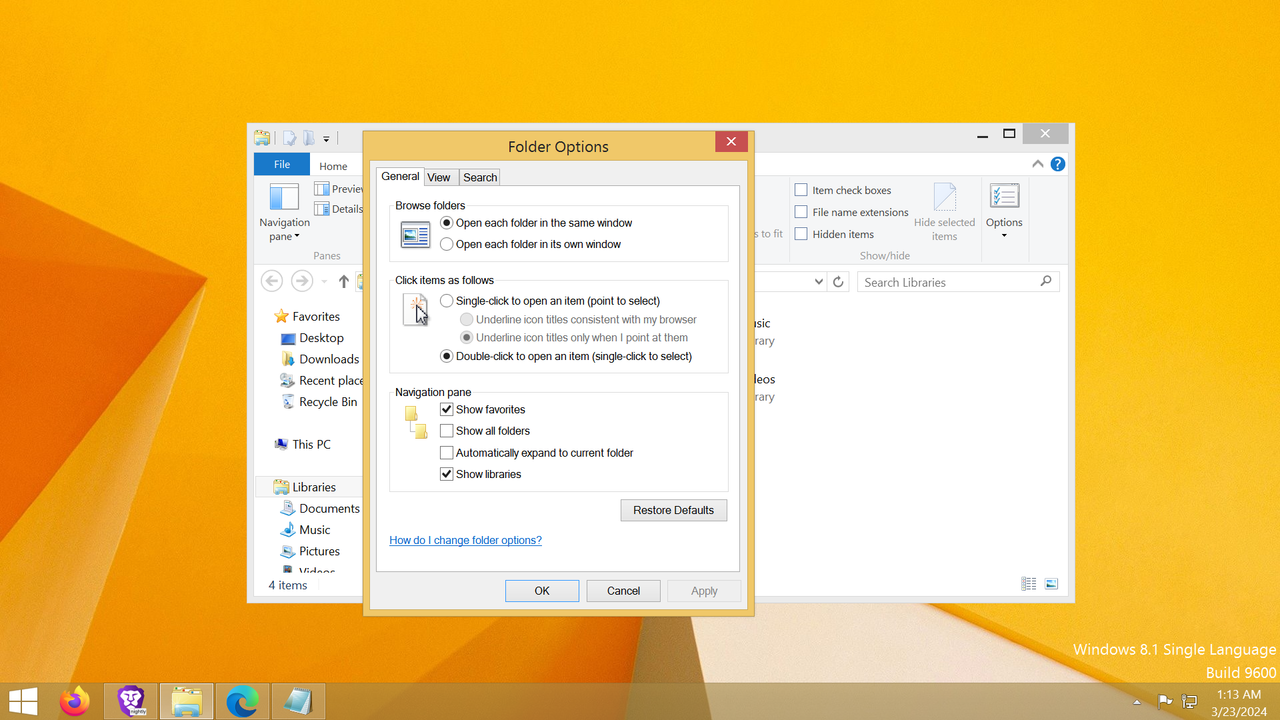
Task: Click the Options icon in Explorer ribbon
Action: click(1004, 197)
